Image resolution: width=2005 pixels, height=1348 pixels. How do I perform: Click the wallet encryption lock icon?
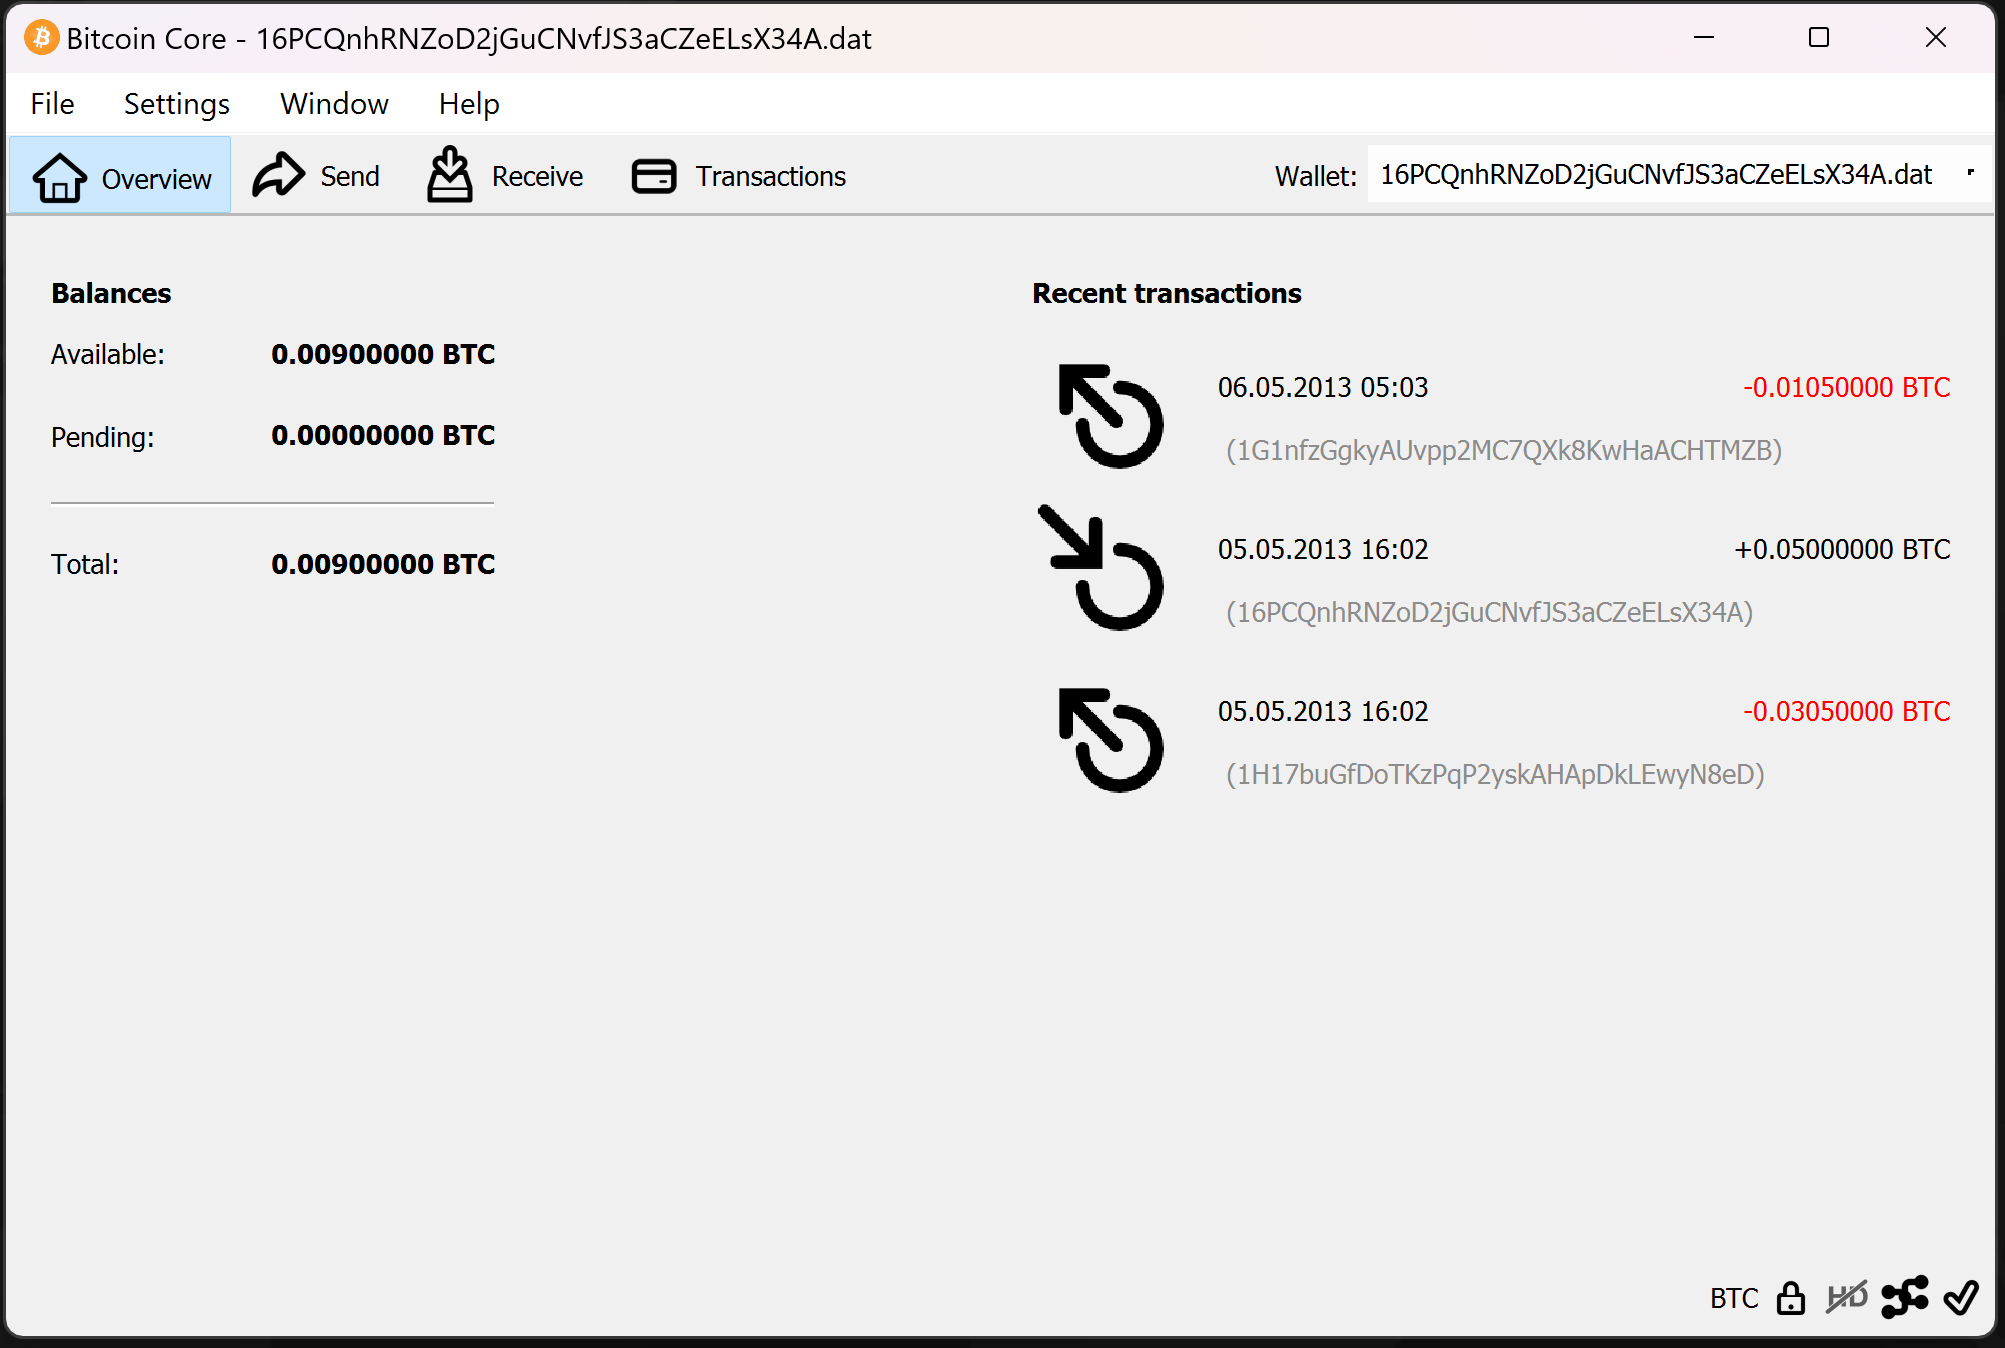(1790, 1298)
